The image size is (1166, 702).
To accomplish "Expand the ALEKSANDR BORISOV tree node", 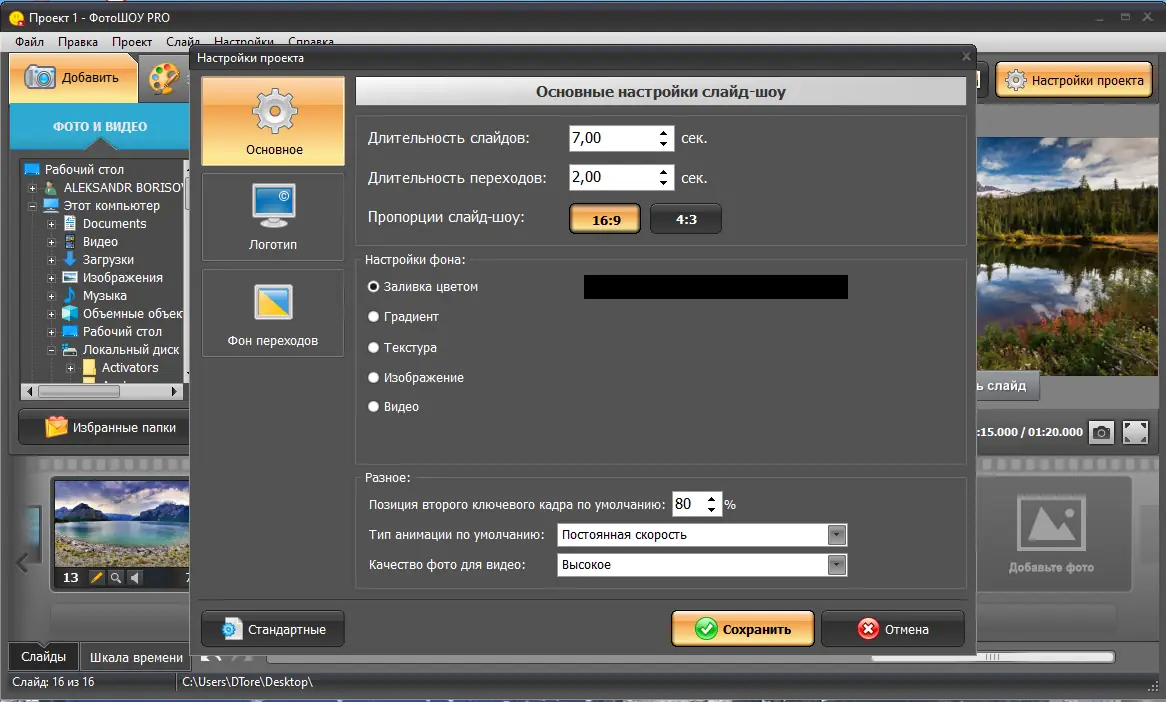I will [x=33, y=188].
